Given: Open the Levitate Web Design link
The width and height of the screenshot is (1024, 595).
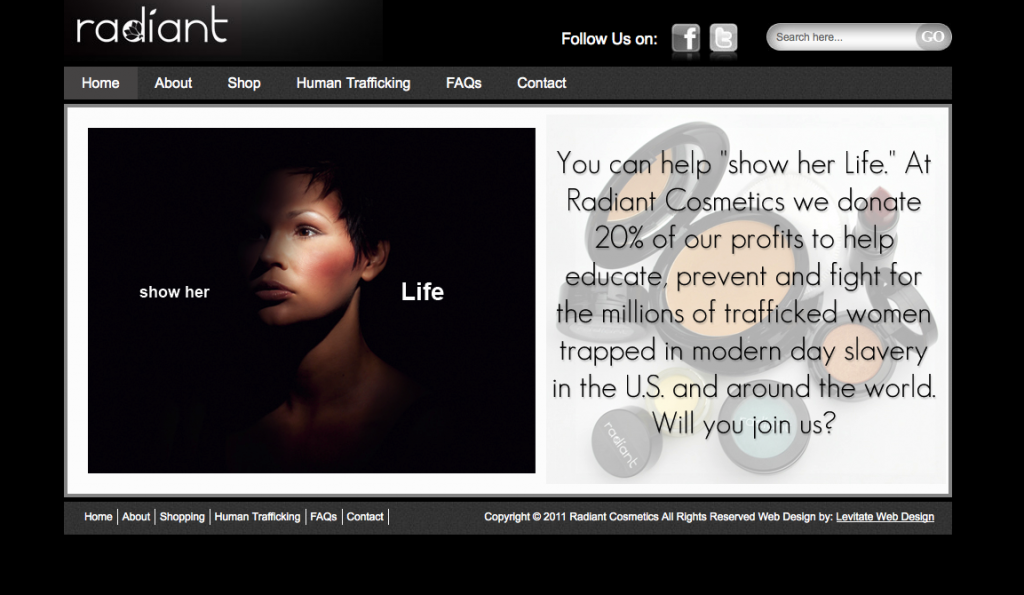Looking at the screenshot, I should click(885, 517).
